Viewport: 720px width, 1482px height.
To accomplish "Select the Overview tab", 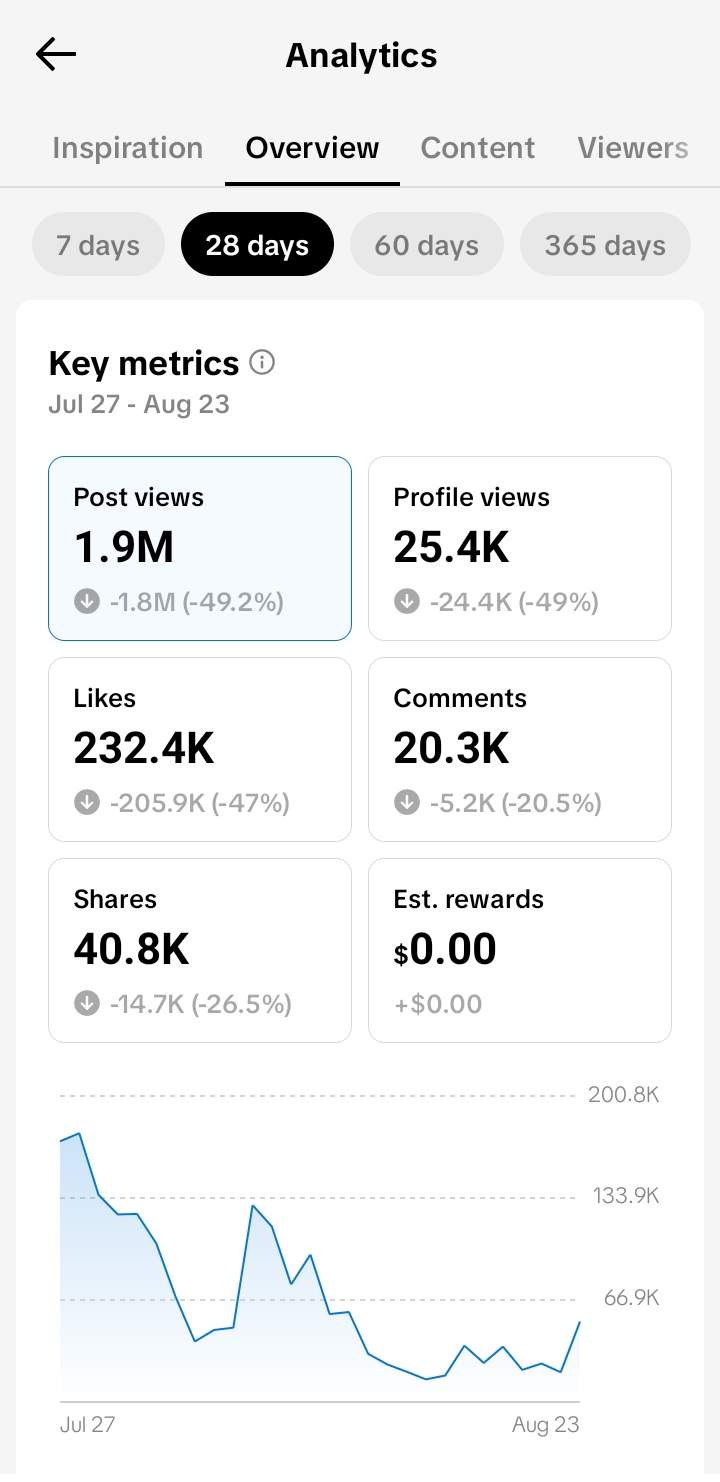I will point(312,148).
